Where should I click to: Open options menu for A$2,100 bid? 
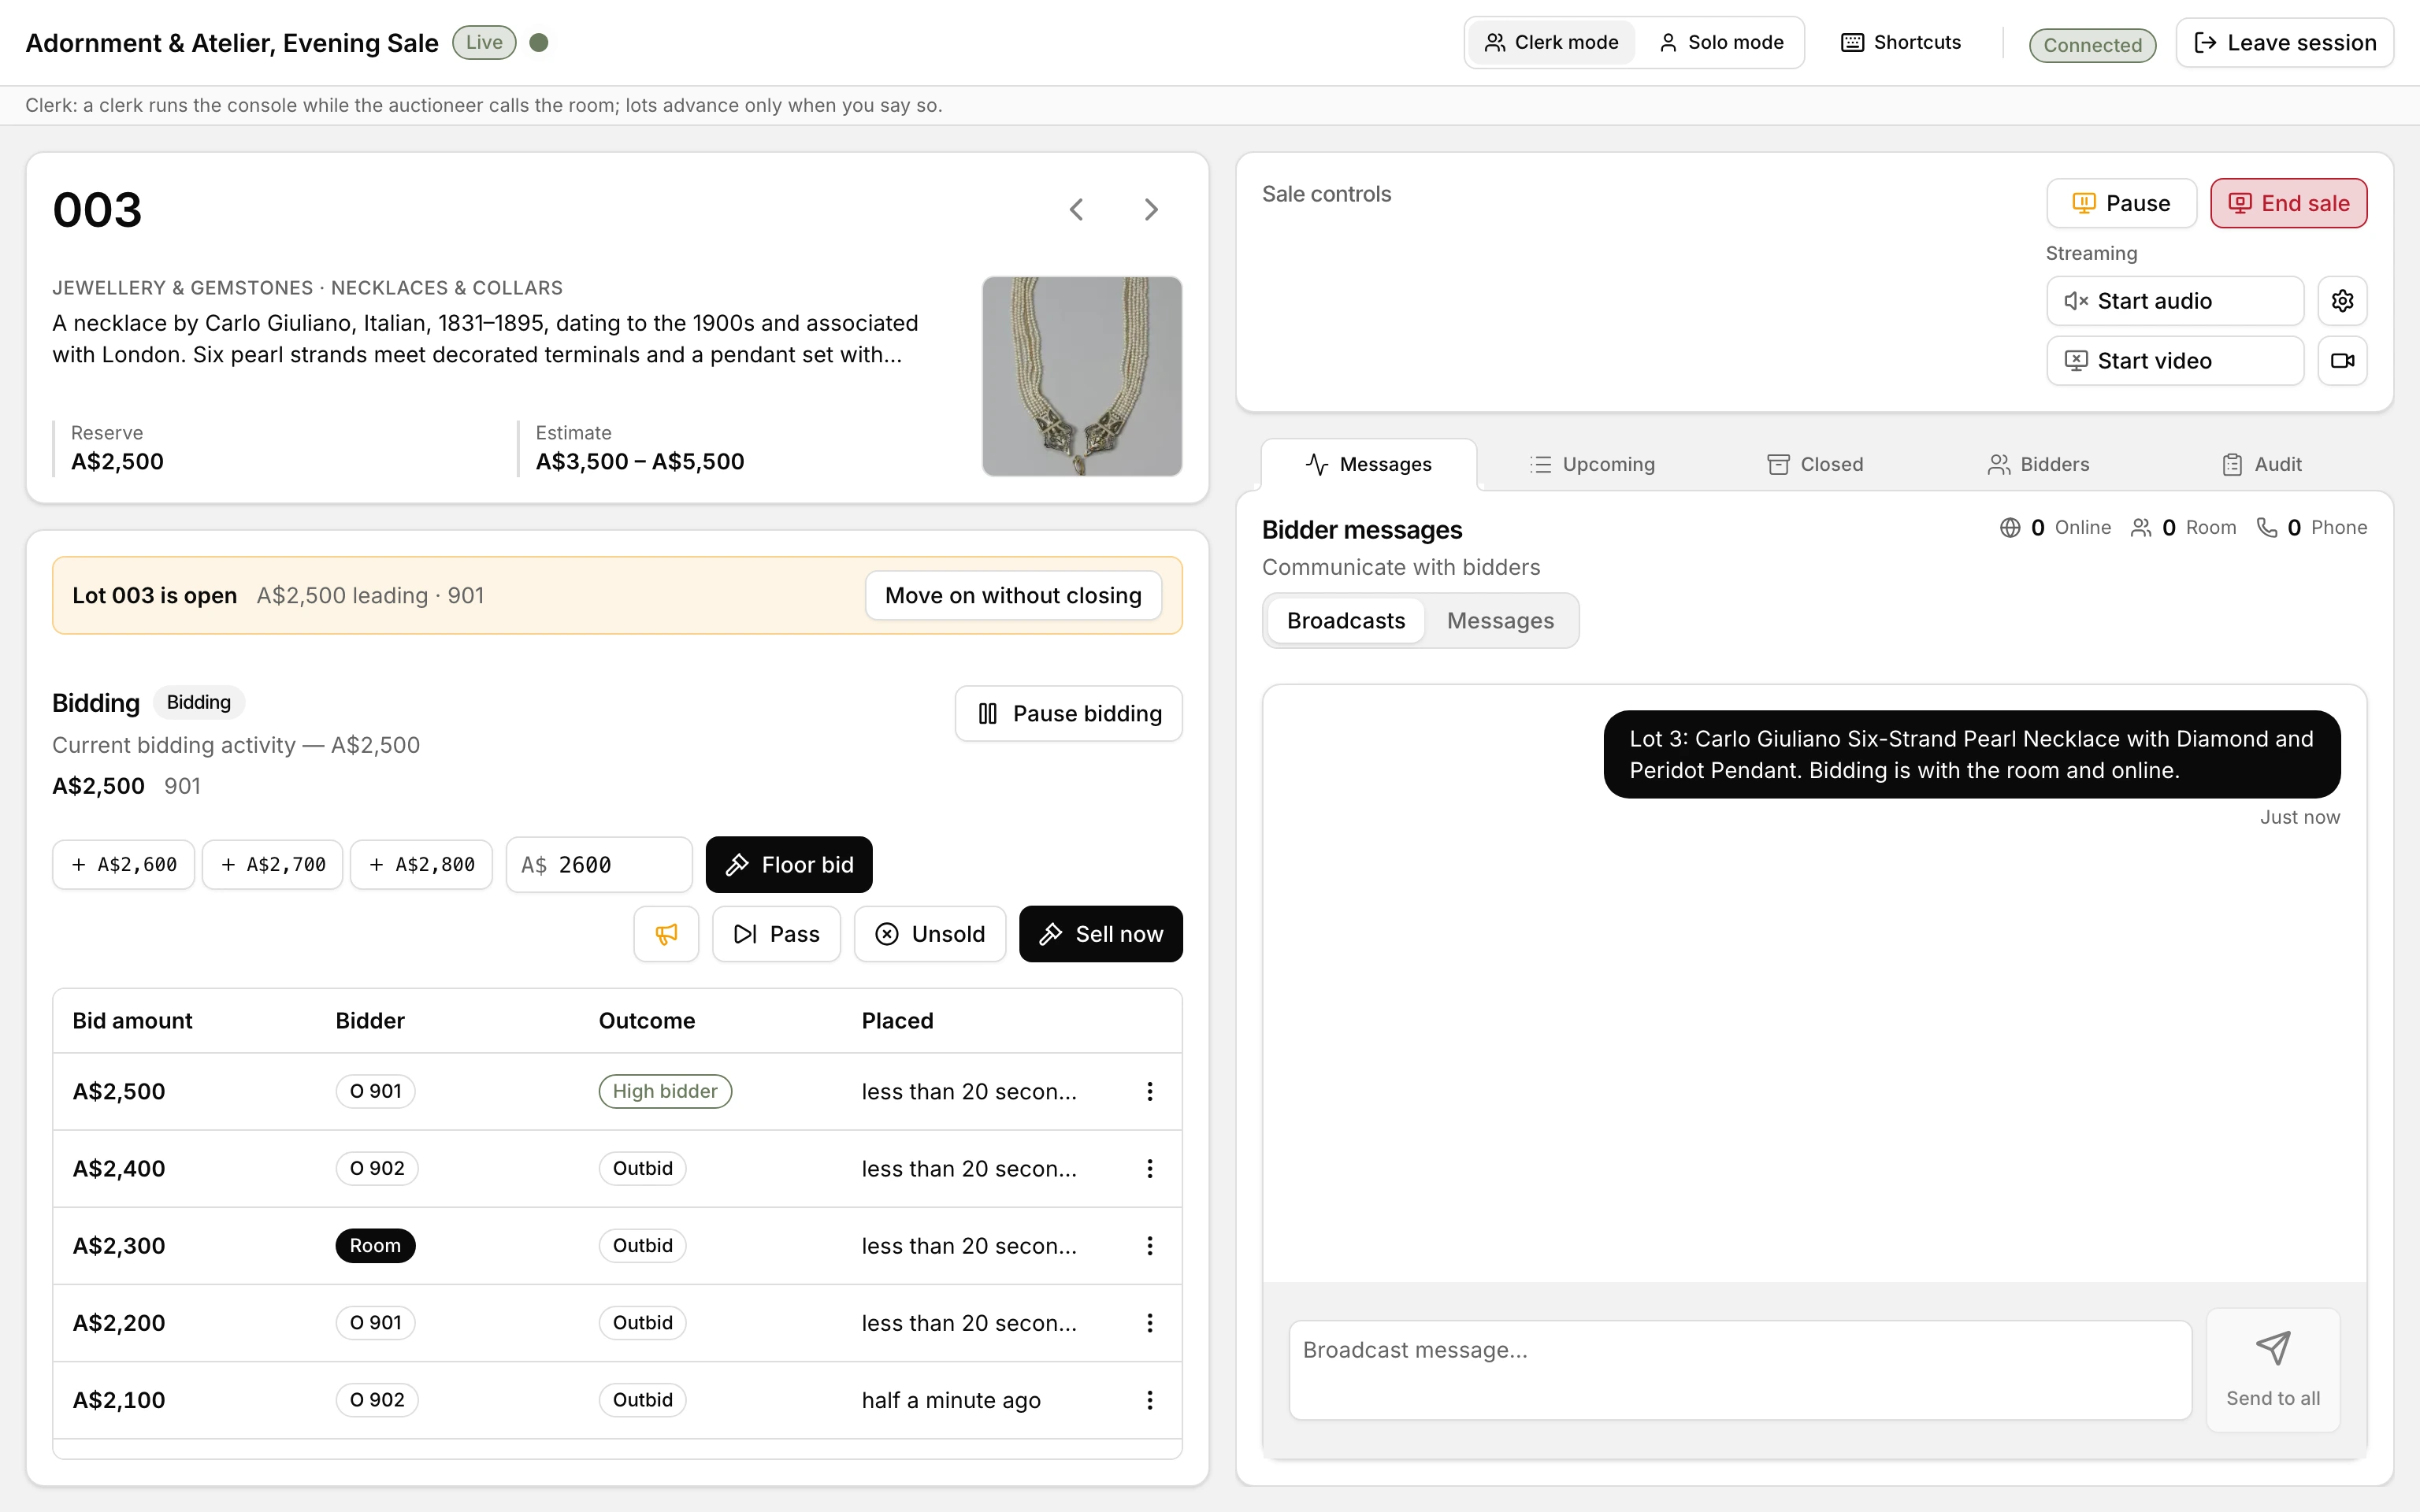[1150, 1400]
